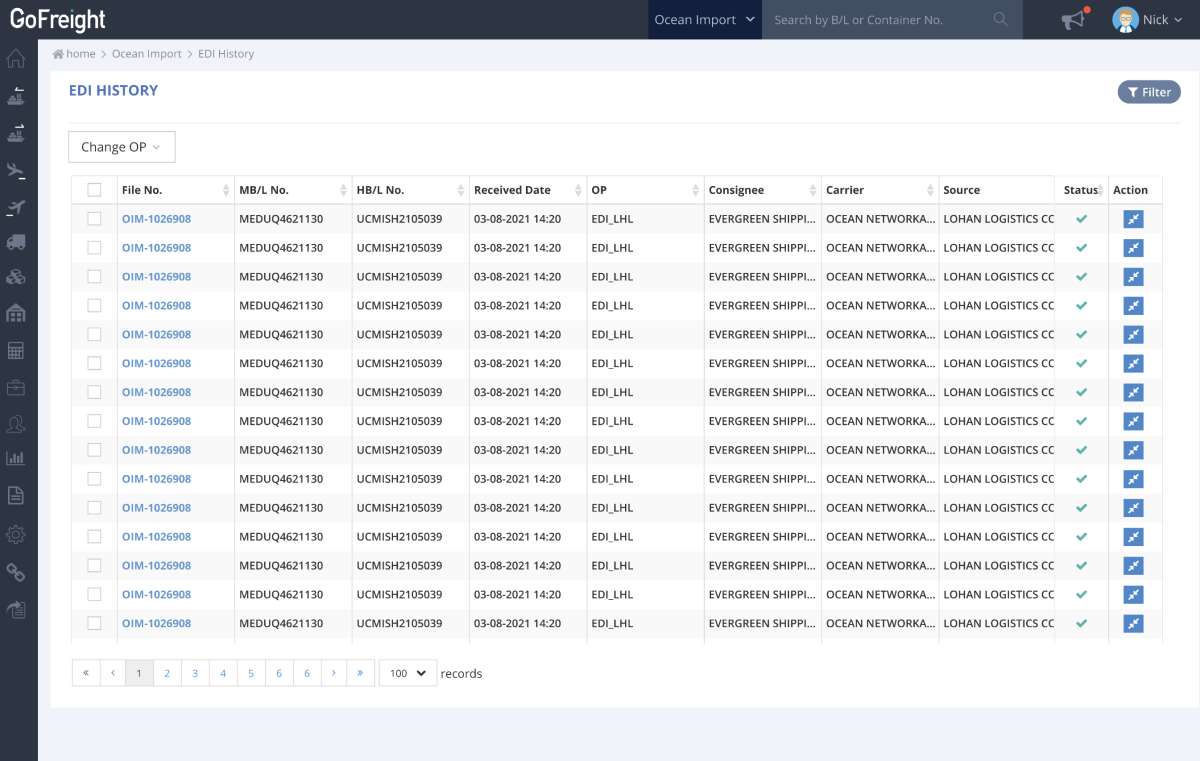Screen dimensions: 1200x761
Task: Click the home icon in the sidebar
Action: point(15,58)
